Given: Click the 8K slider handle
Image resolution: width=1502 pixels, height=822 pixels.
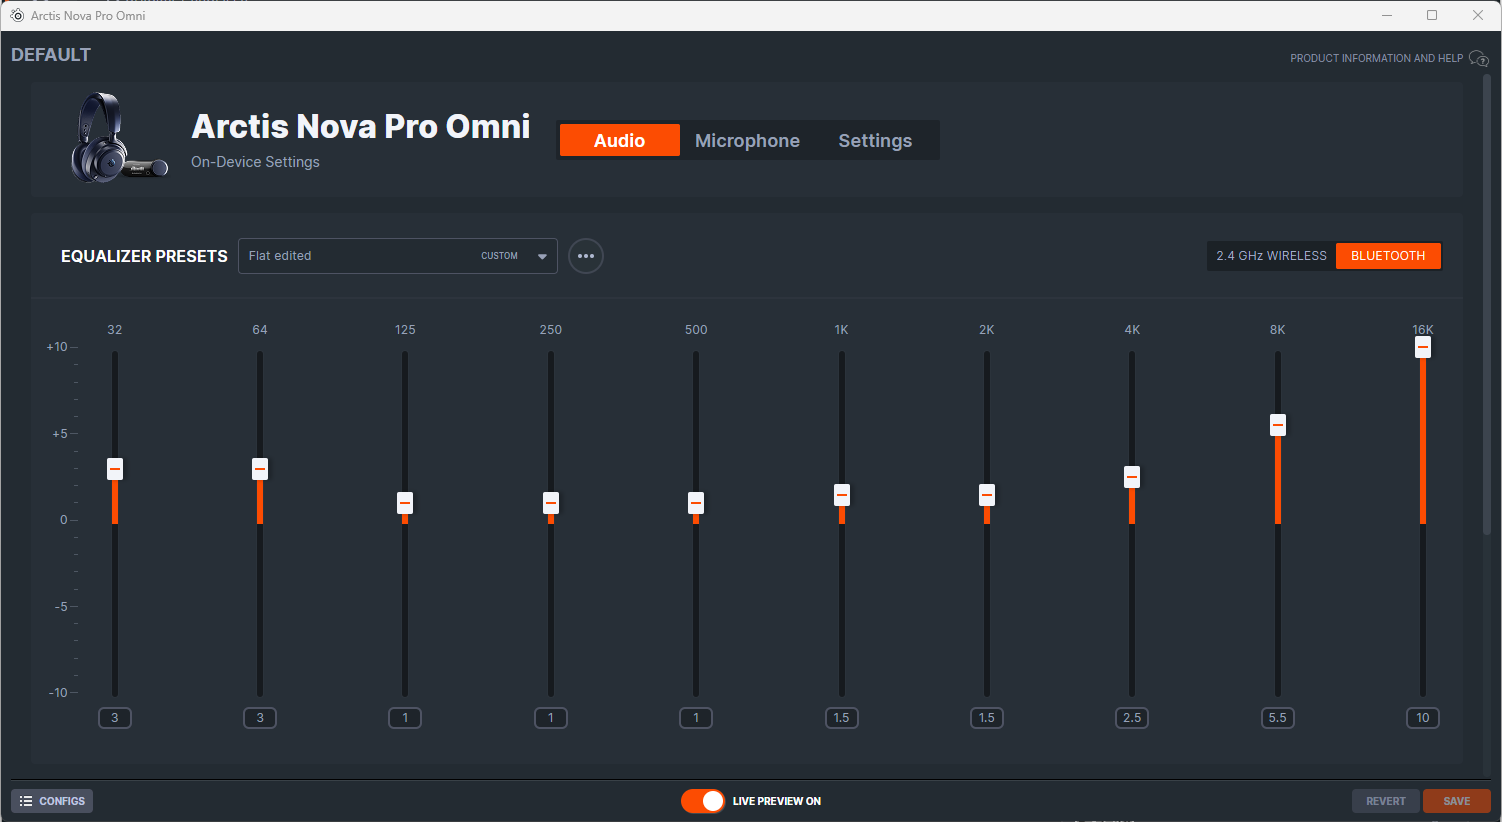Looking at the screenshot, I should (x=1278, y=425).
